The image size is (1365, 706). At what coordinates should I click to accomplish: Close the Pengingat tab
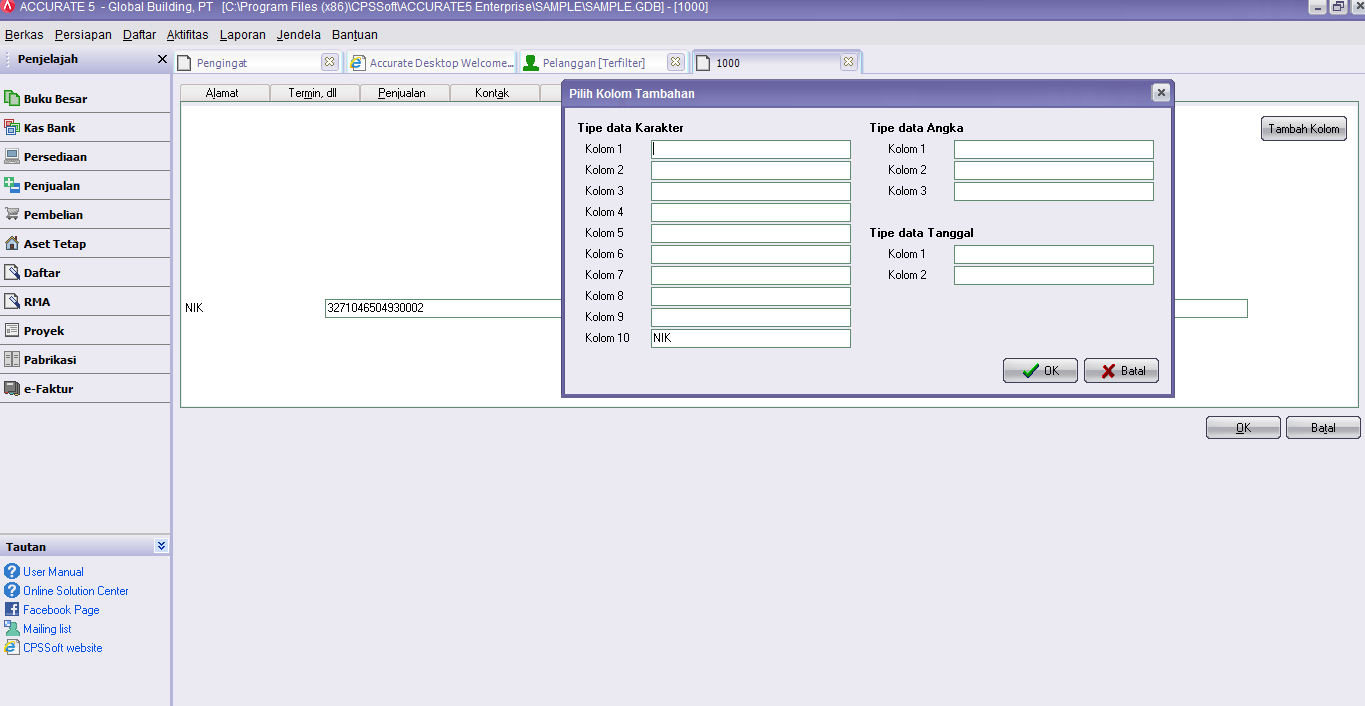click(329, 62)
